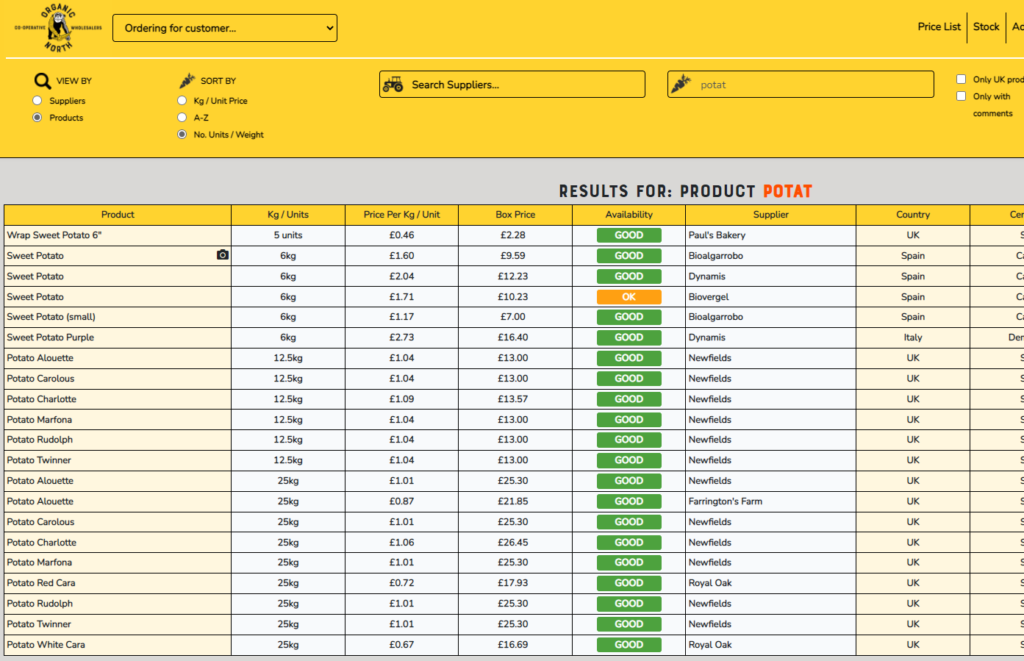Click the tractor icon in supplier search
This screenshot has height=661, width=1024.
(x=393, y=84)
